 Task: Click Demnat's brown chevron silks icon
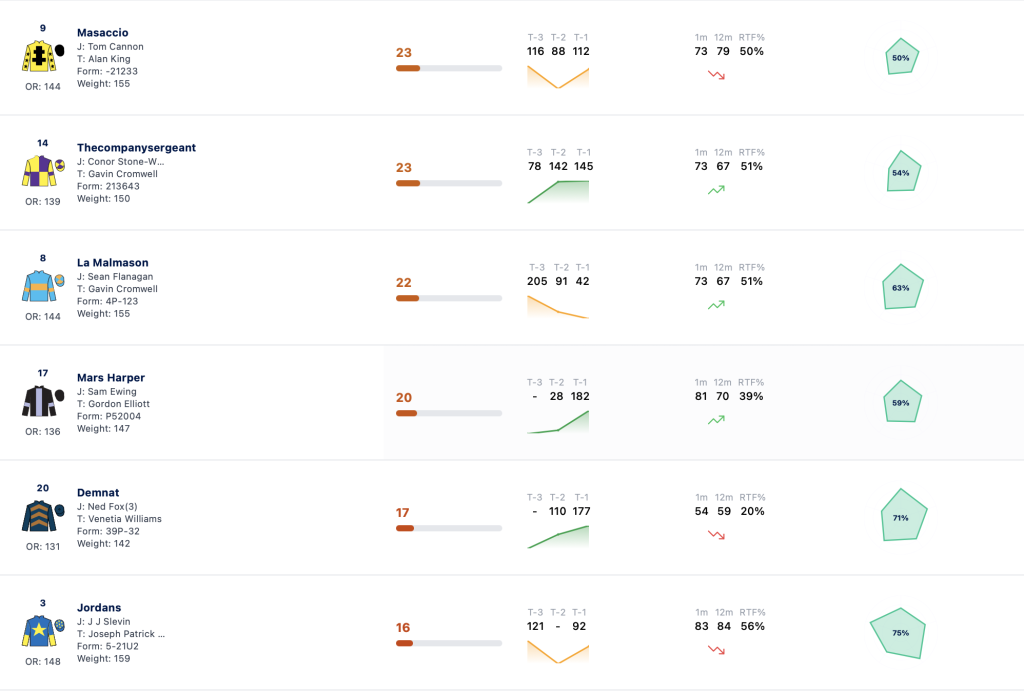(44, 515)
